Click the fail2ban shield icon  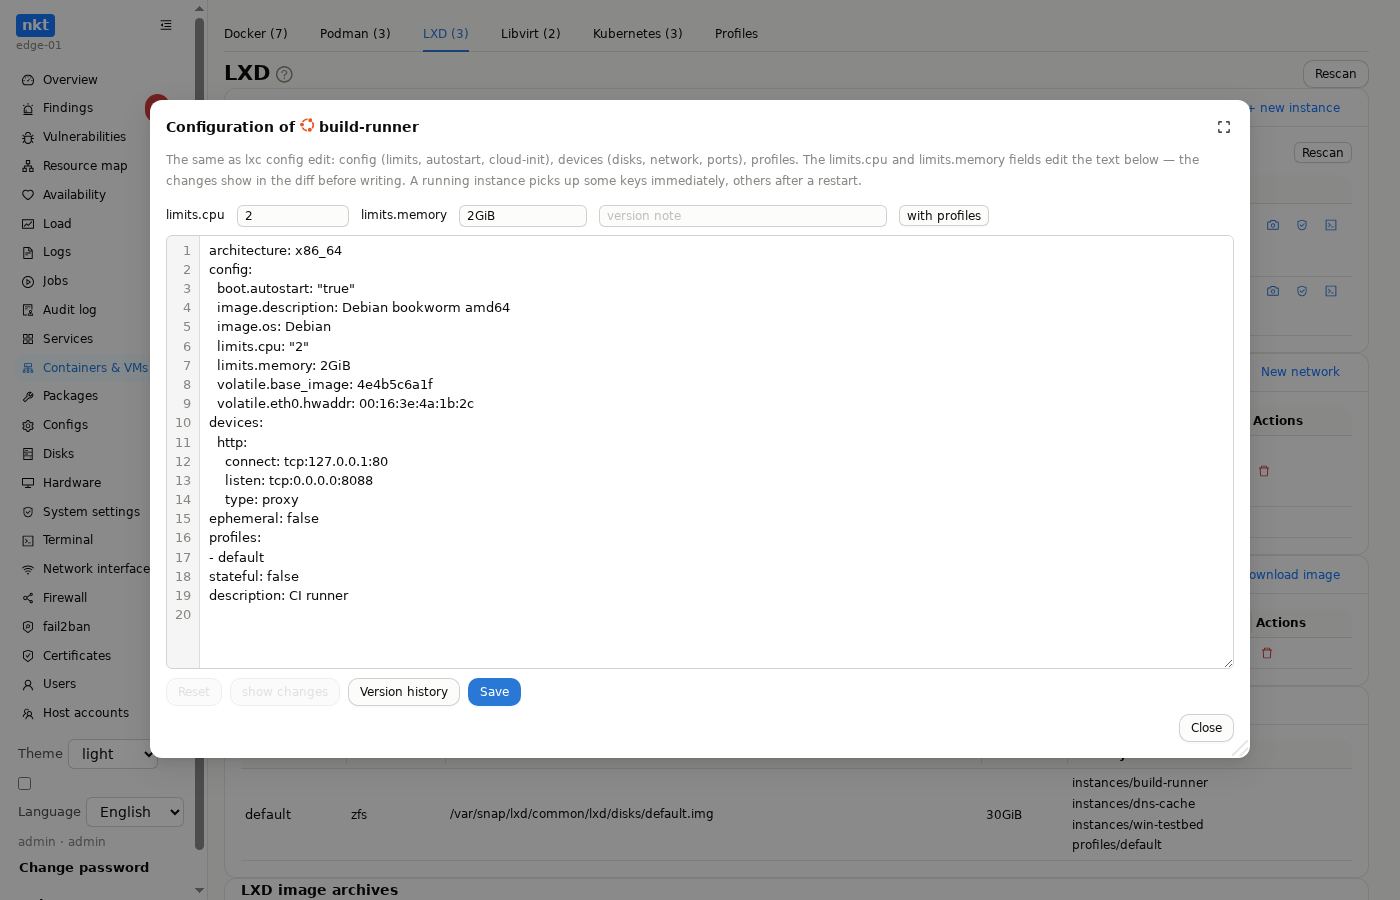pyautogui.click(x=28, y=627)
